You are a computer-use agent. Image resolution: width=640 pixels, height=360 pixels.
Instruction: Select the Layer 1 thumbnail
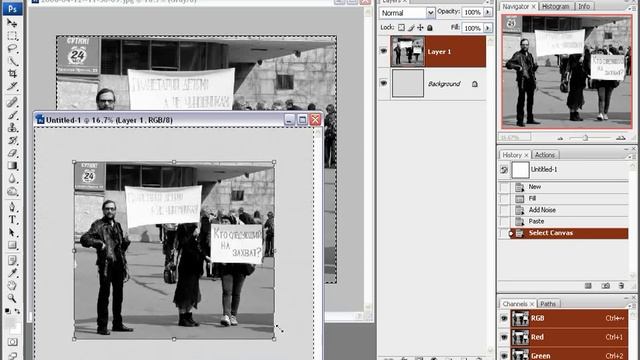pyautogui.click(x=407, y=51)
